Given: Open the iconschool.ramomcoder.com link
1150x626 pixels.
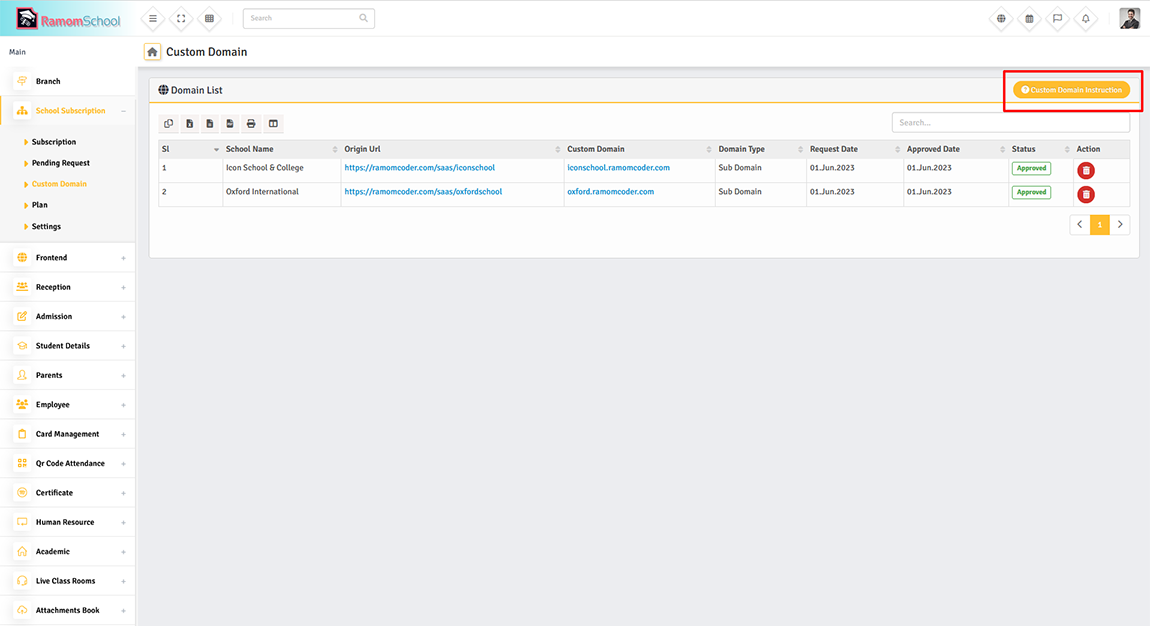Looking at the screenshot, I should 618,168.
